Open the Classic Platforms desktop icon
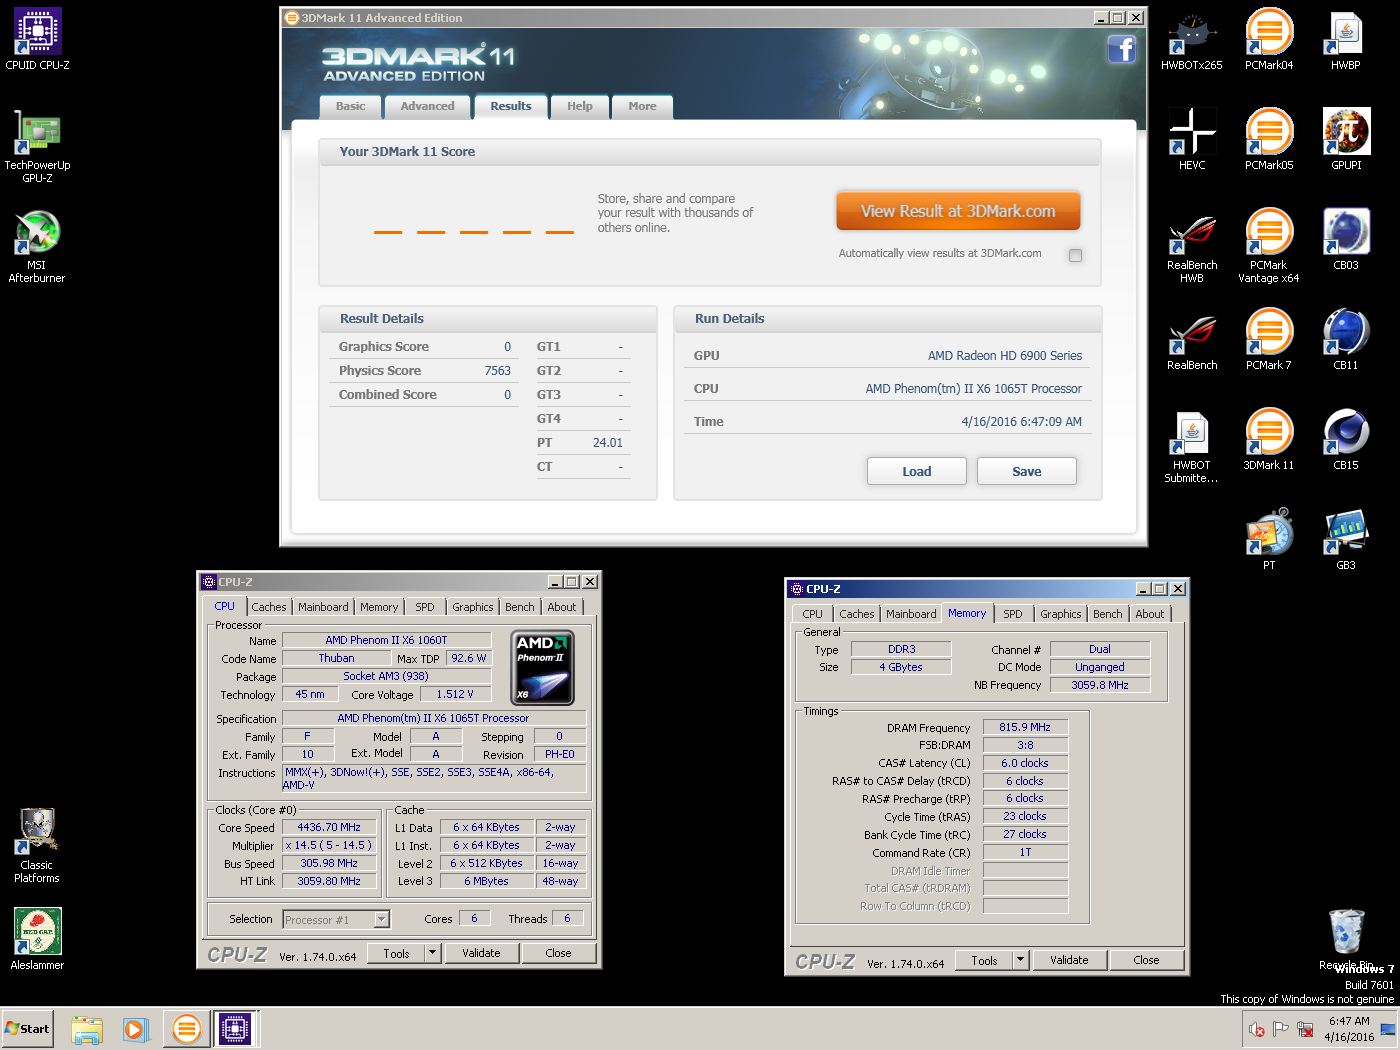Viewport: 1400px width, 1050px height. coord(37,845)
